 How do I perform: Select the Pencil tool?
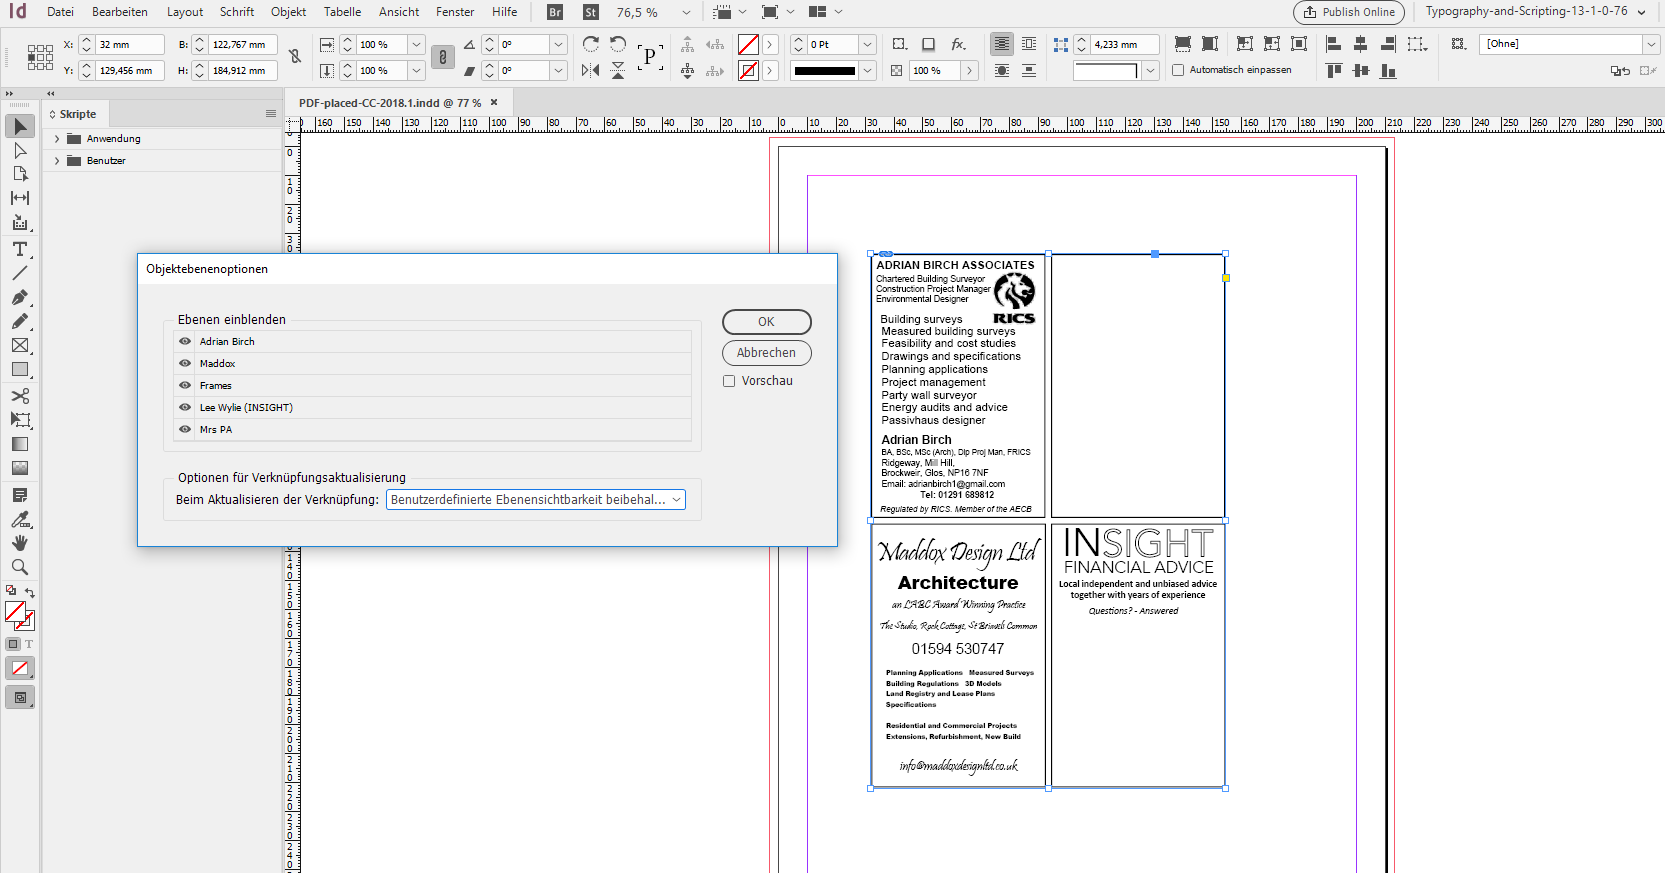click(x=20, y=322)
